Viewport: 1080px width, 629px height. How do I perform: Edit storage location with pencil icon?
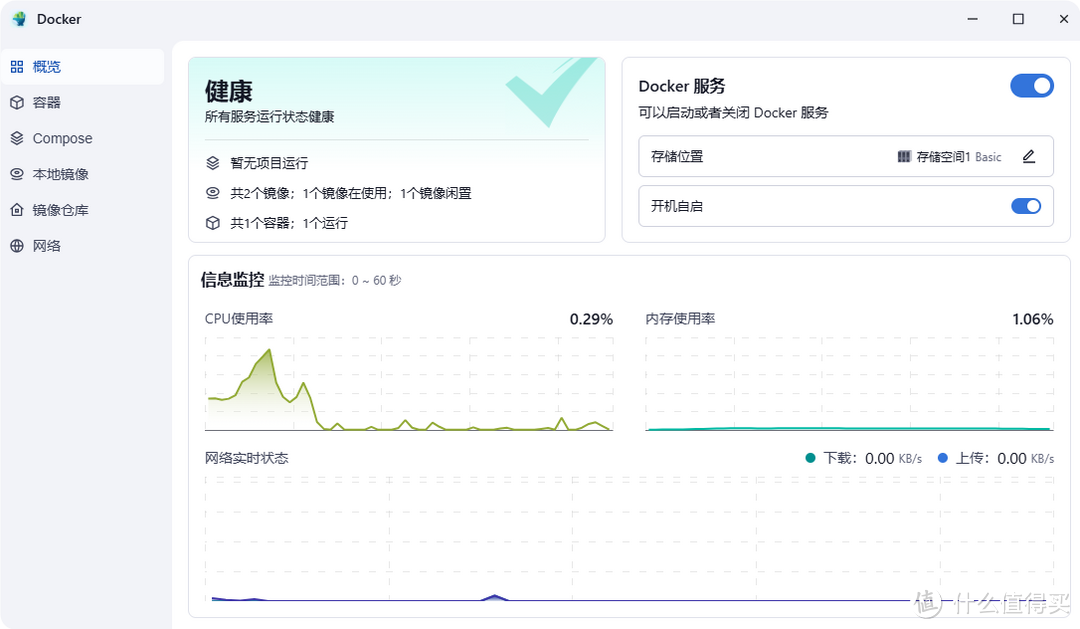coord(1028,156)
